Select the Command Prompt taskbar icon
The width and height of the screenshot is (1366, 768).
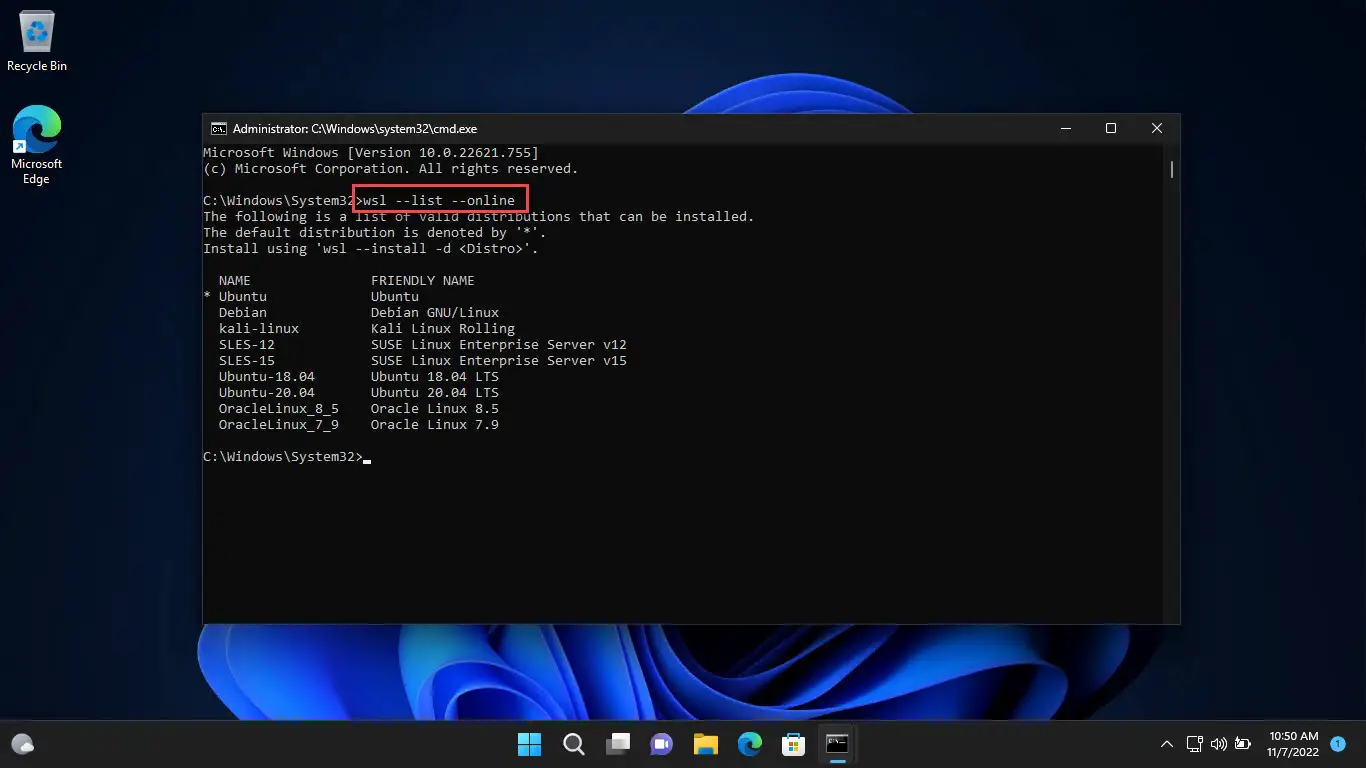(x=837, y=744)
